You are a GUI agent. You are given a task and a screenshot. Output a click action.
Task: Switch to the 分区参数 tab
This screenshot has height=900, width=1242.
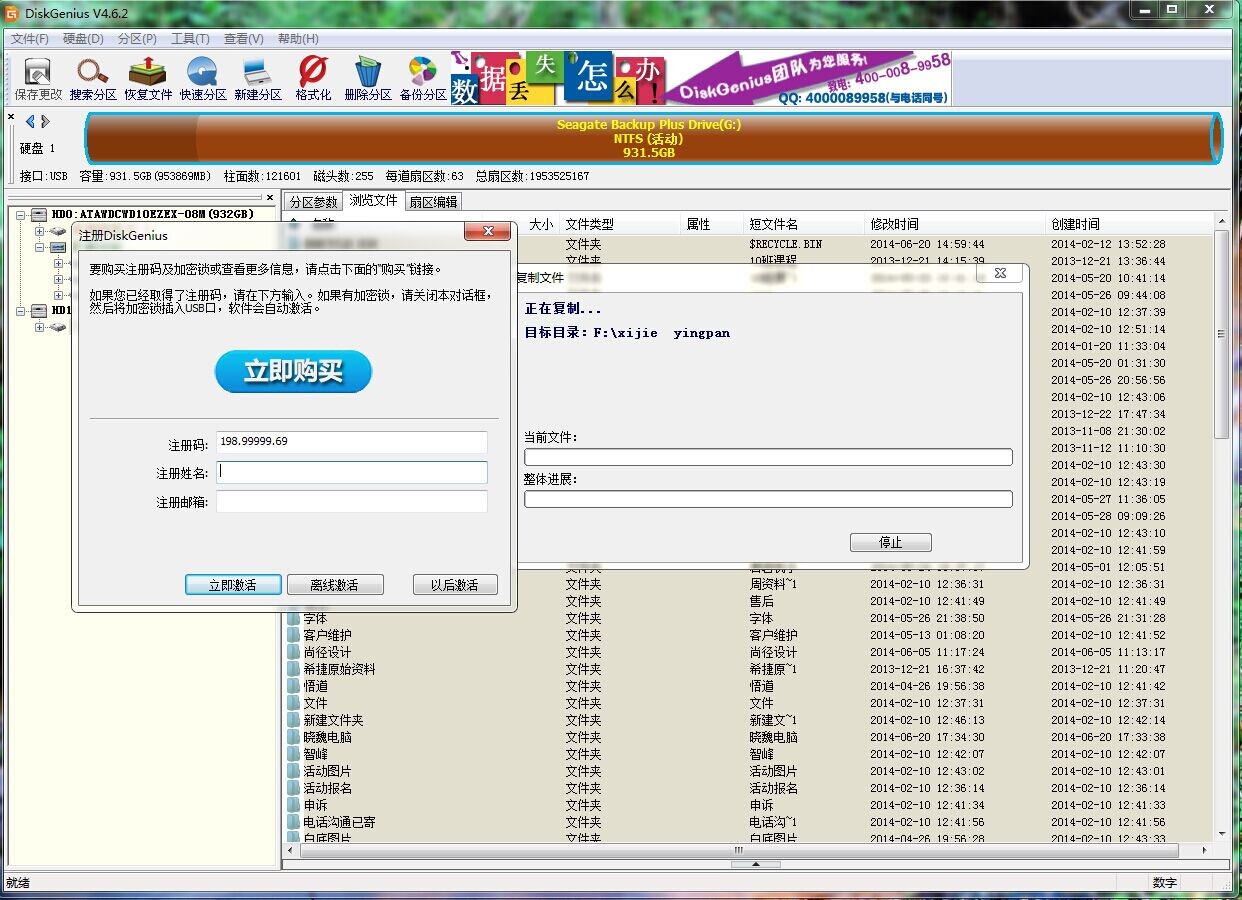coord(313,202)
